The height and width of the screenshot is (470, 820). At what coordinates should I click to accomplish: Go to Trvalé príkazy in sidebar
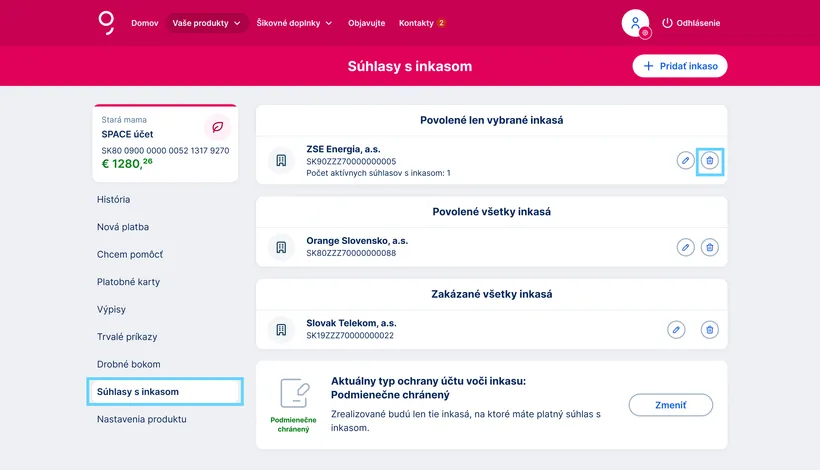pos(127,337)
